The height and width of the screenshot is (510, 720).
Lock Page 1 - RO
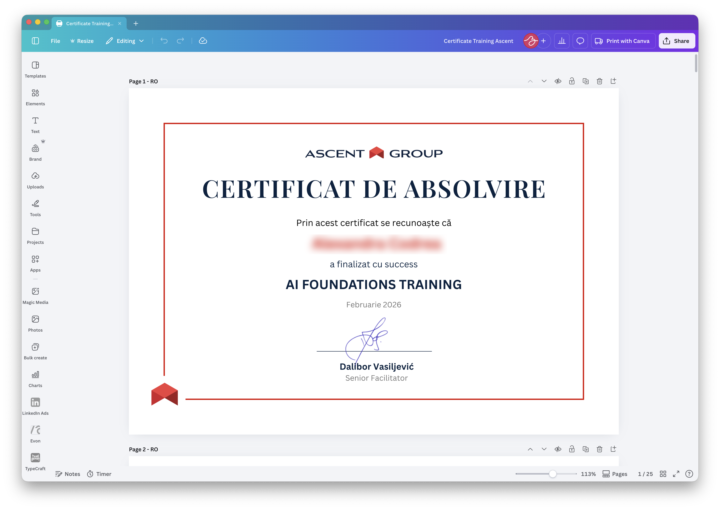pos(572,81)
